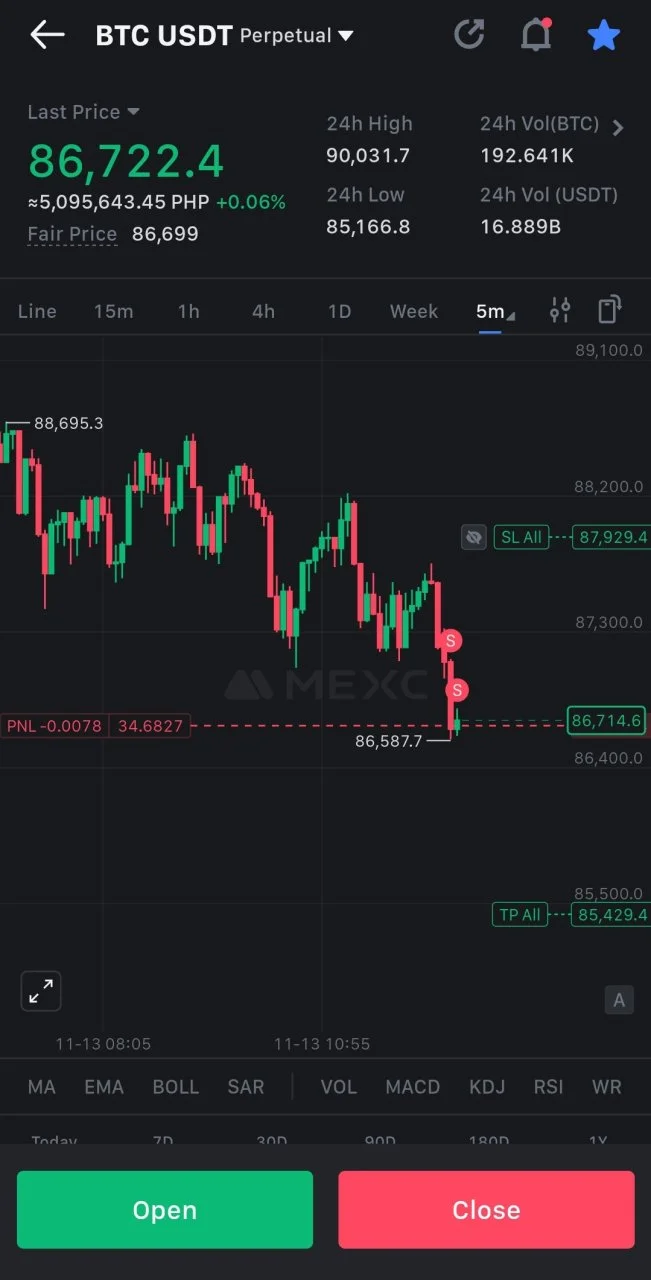Open the price alert bell icon
The height and width of the screenshot is (1280, 651).
point(537,35)
